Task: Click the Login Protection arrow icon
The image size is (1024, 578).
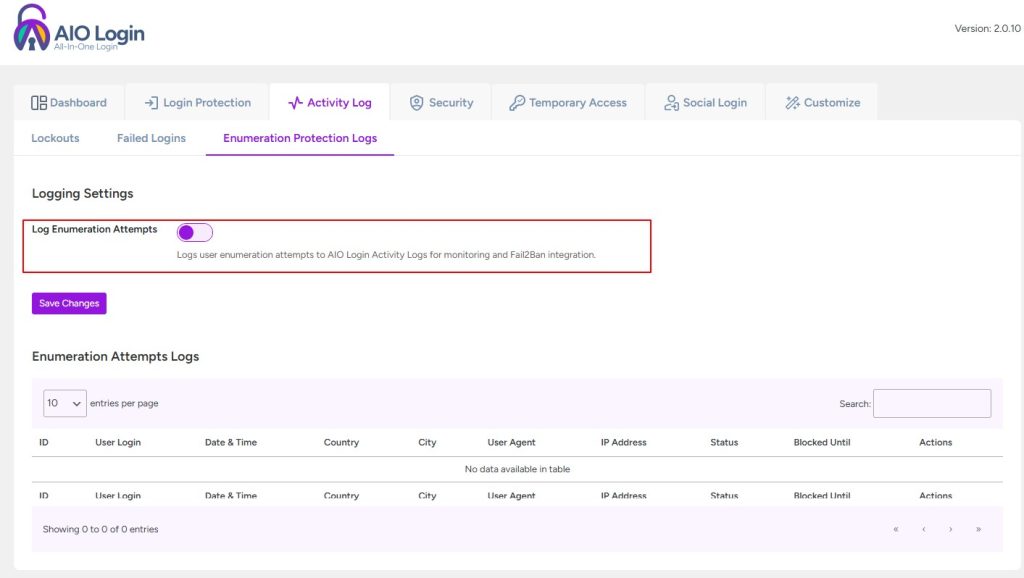Action: pos(151,103)
